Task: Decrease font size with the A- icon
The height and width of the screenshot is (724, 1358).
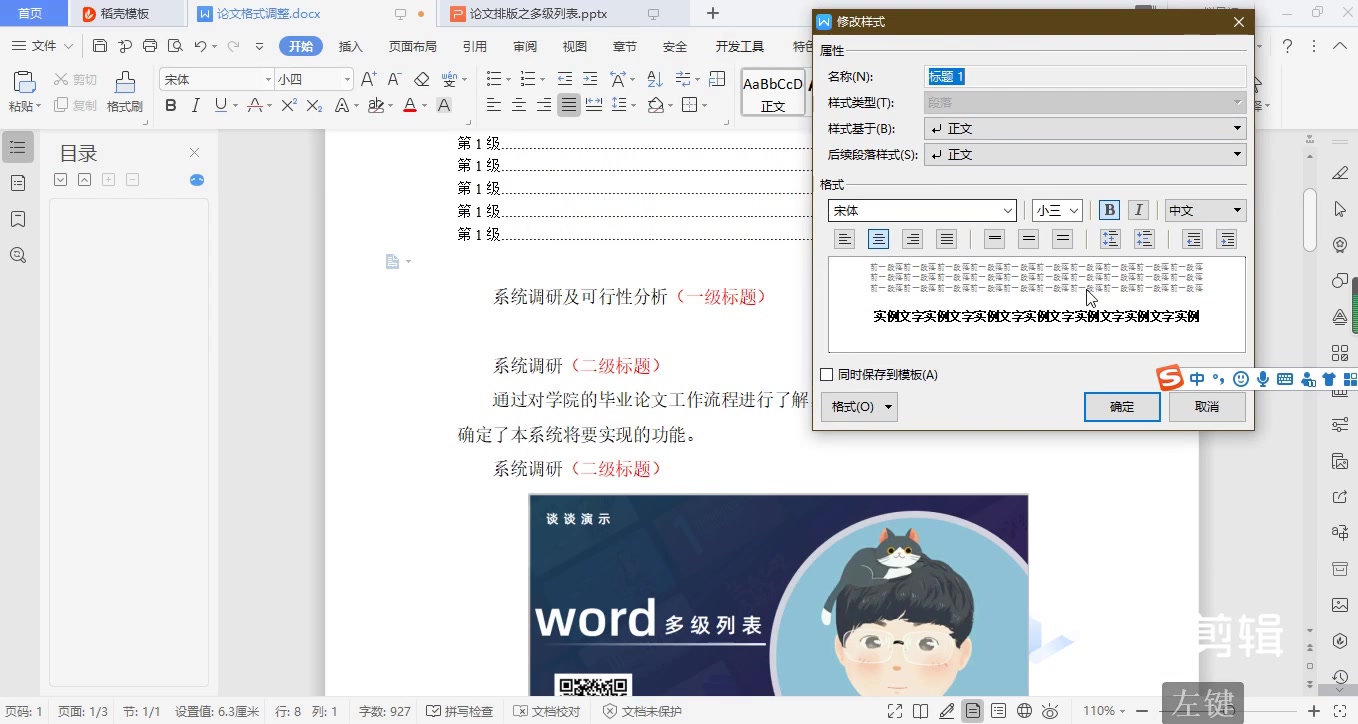Action: pos(394,79)
